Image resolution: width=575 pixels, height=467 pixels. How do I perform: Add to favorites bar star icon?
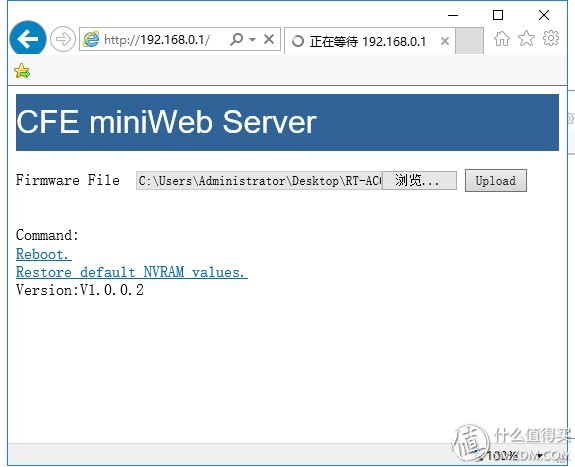[22, 71]
